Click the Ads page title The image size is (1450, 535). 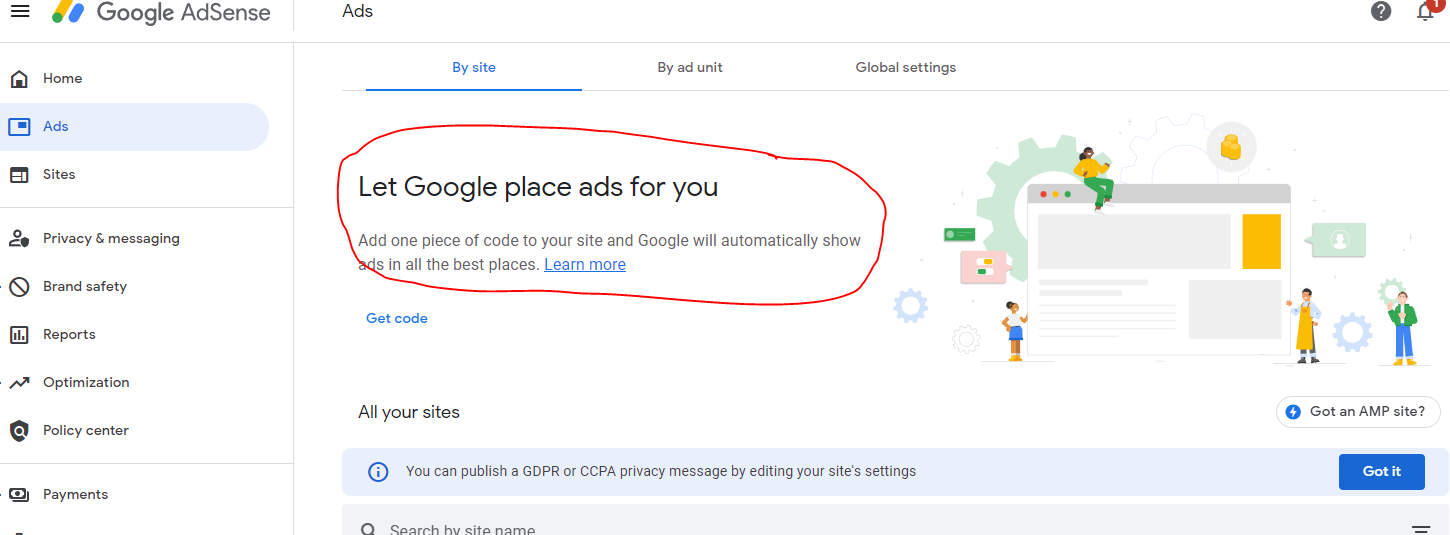coord(358,12)
